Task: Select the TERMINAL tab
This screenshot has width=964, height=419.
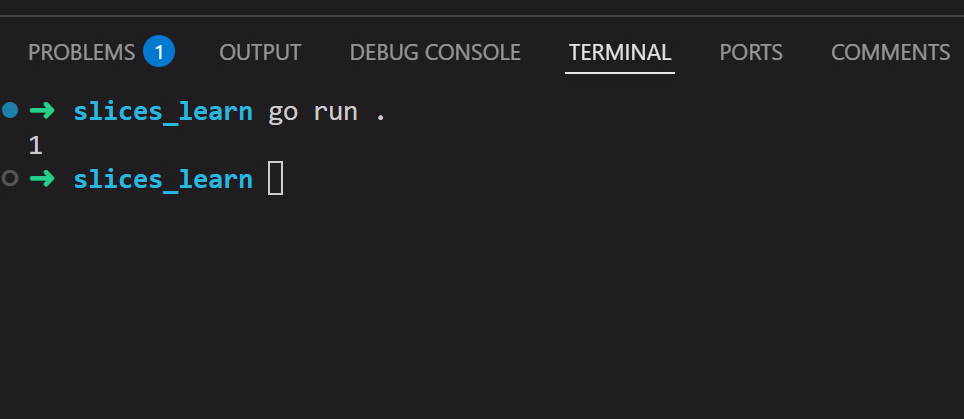Action: tap(620, 52)
